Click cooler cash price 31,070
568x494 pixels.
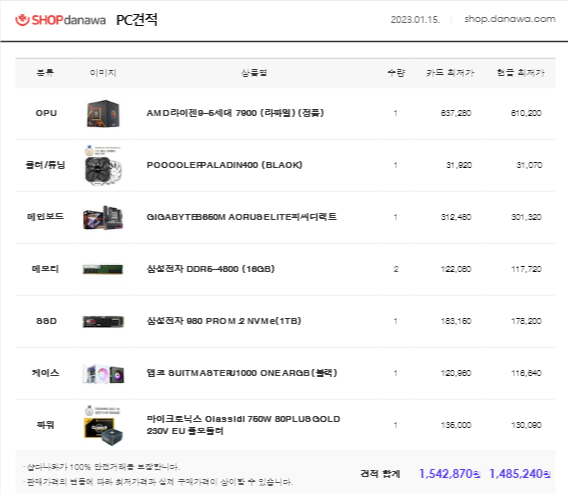[529, 165]
